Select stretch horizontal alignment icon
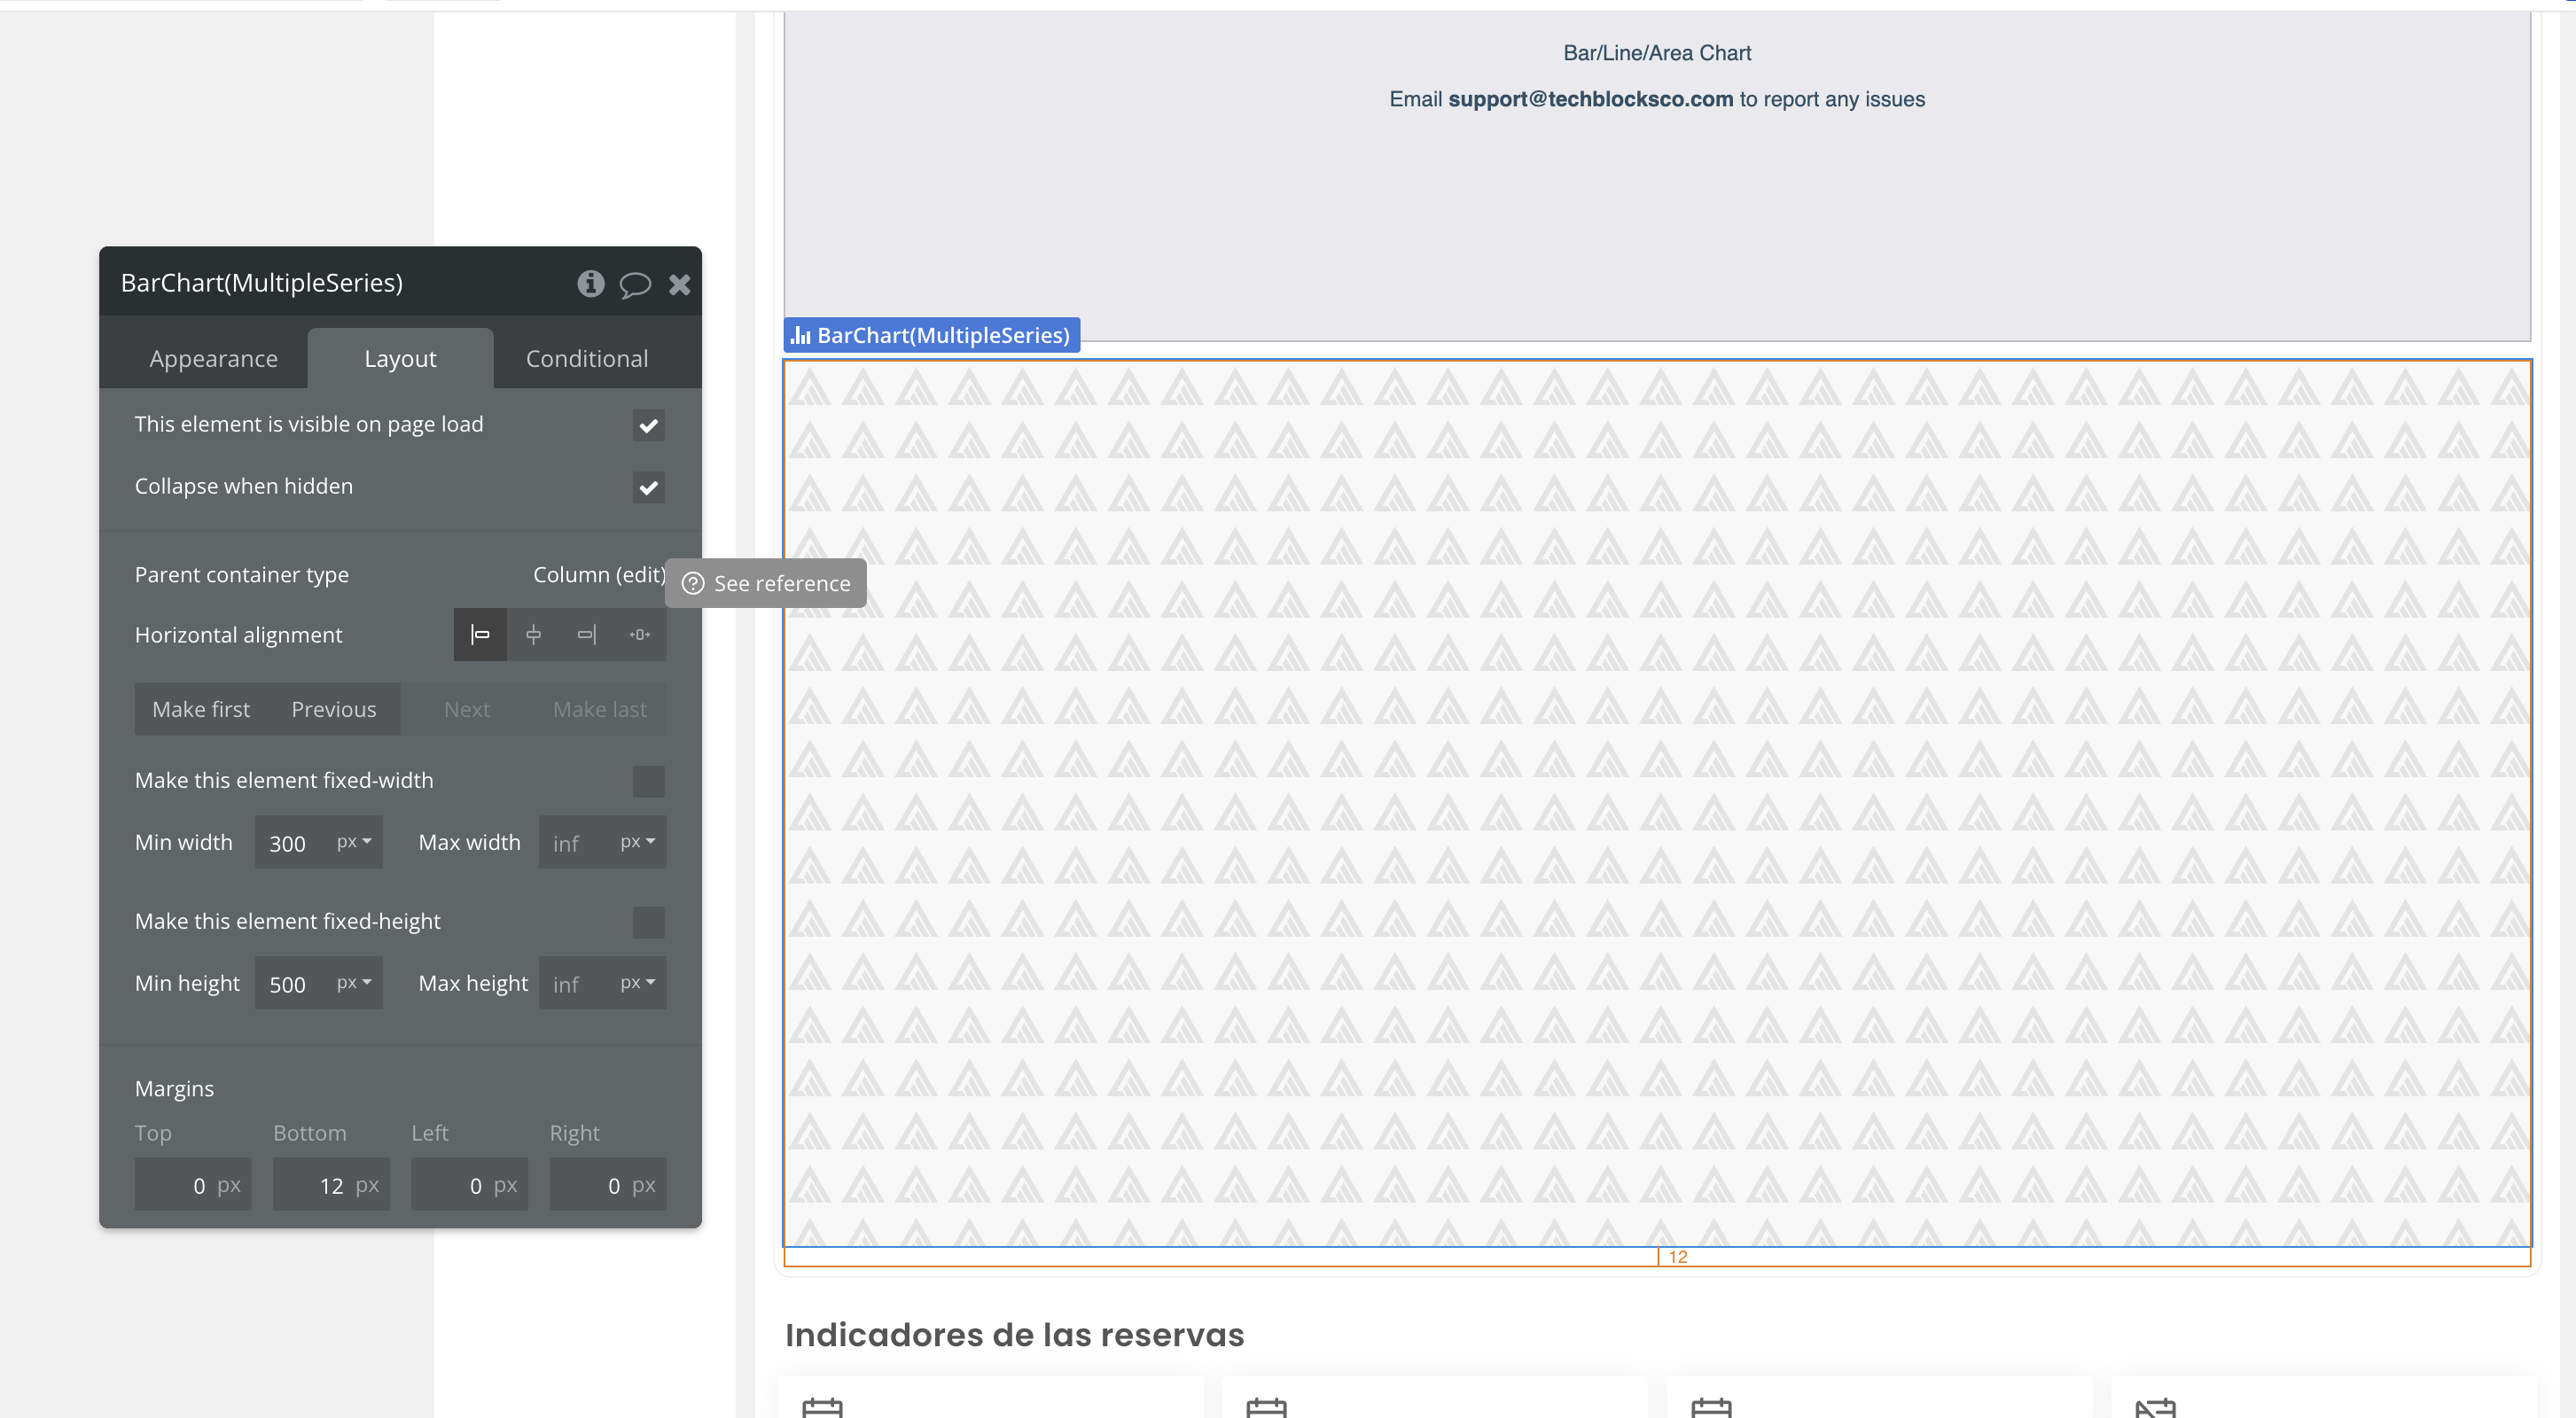The width and height of the screenshot is (2576, 1418). point(639,635)
